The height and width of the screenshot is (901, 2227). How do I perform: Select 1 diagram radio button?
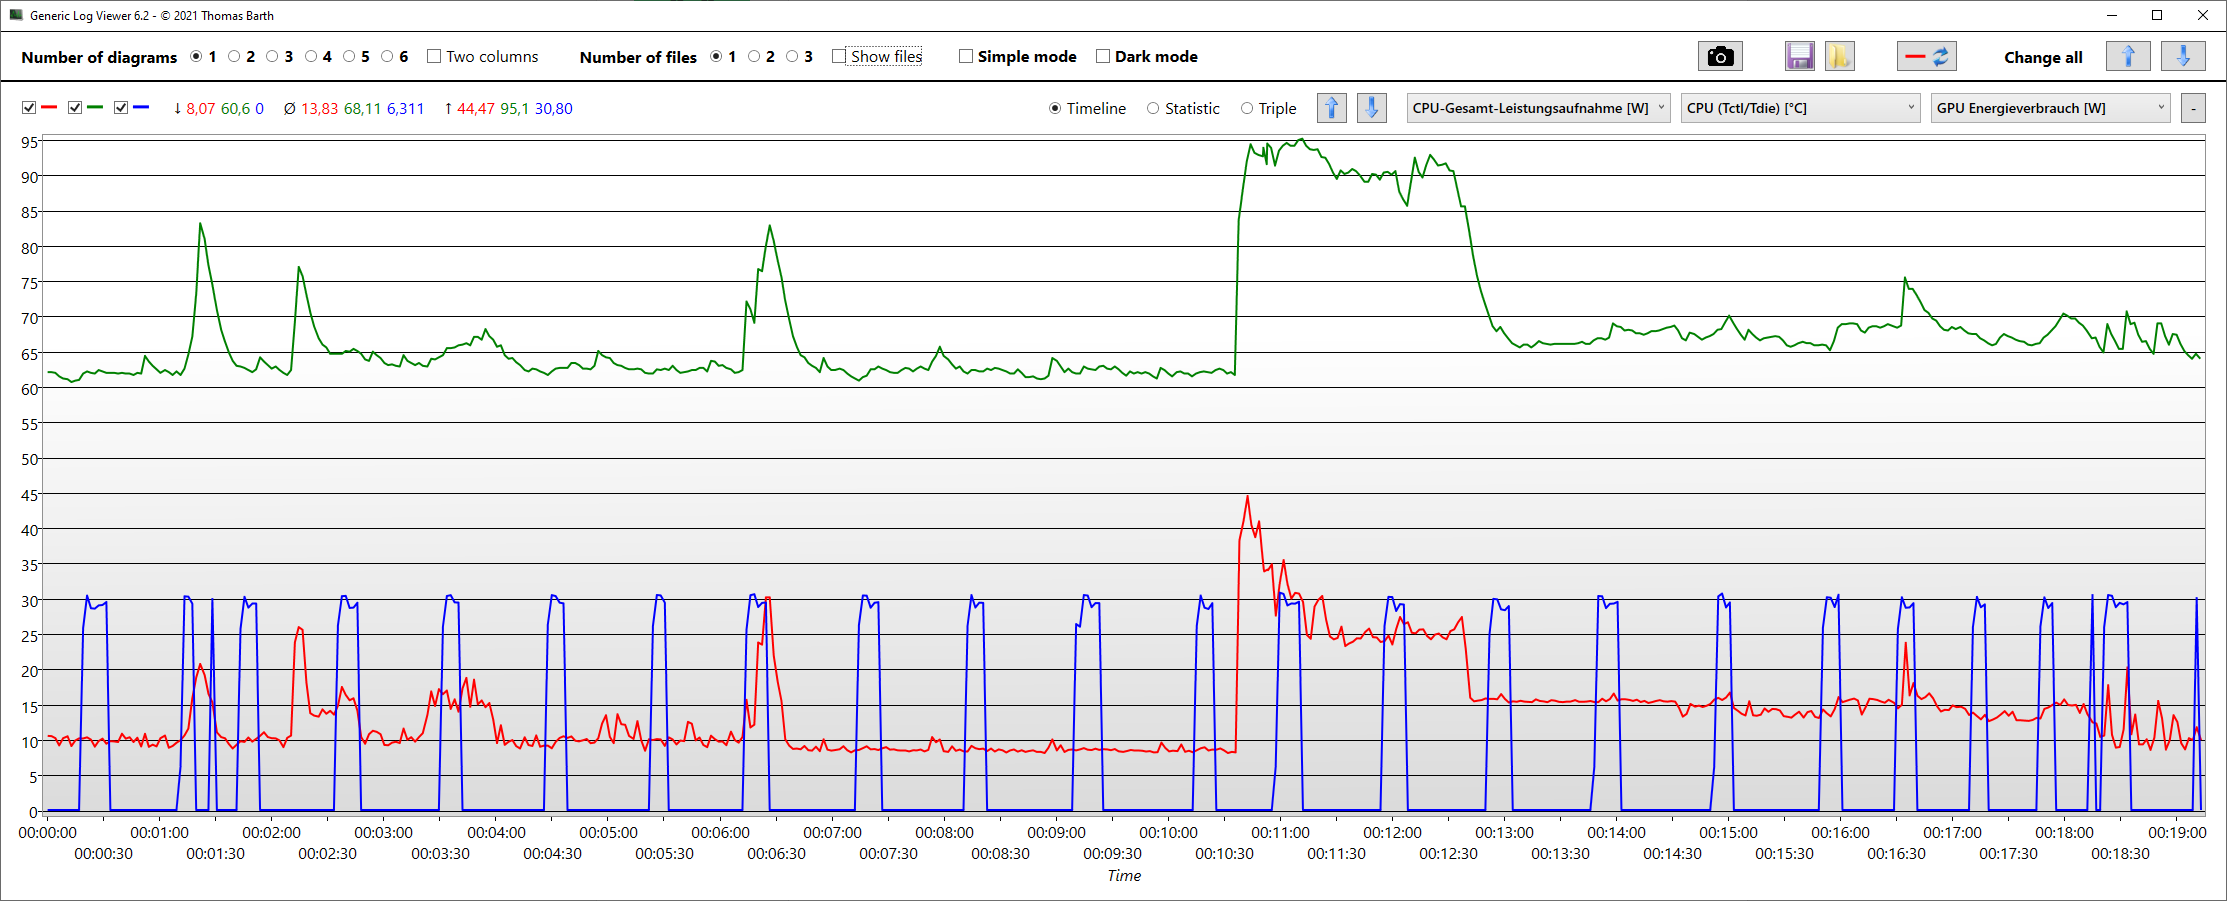pyautogui.click(x=196, y=57)
